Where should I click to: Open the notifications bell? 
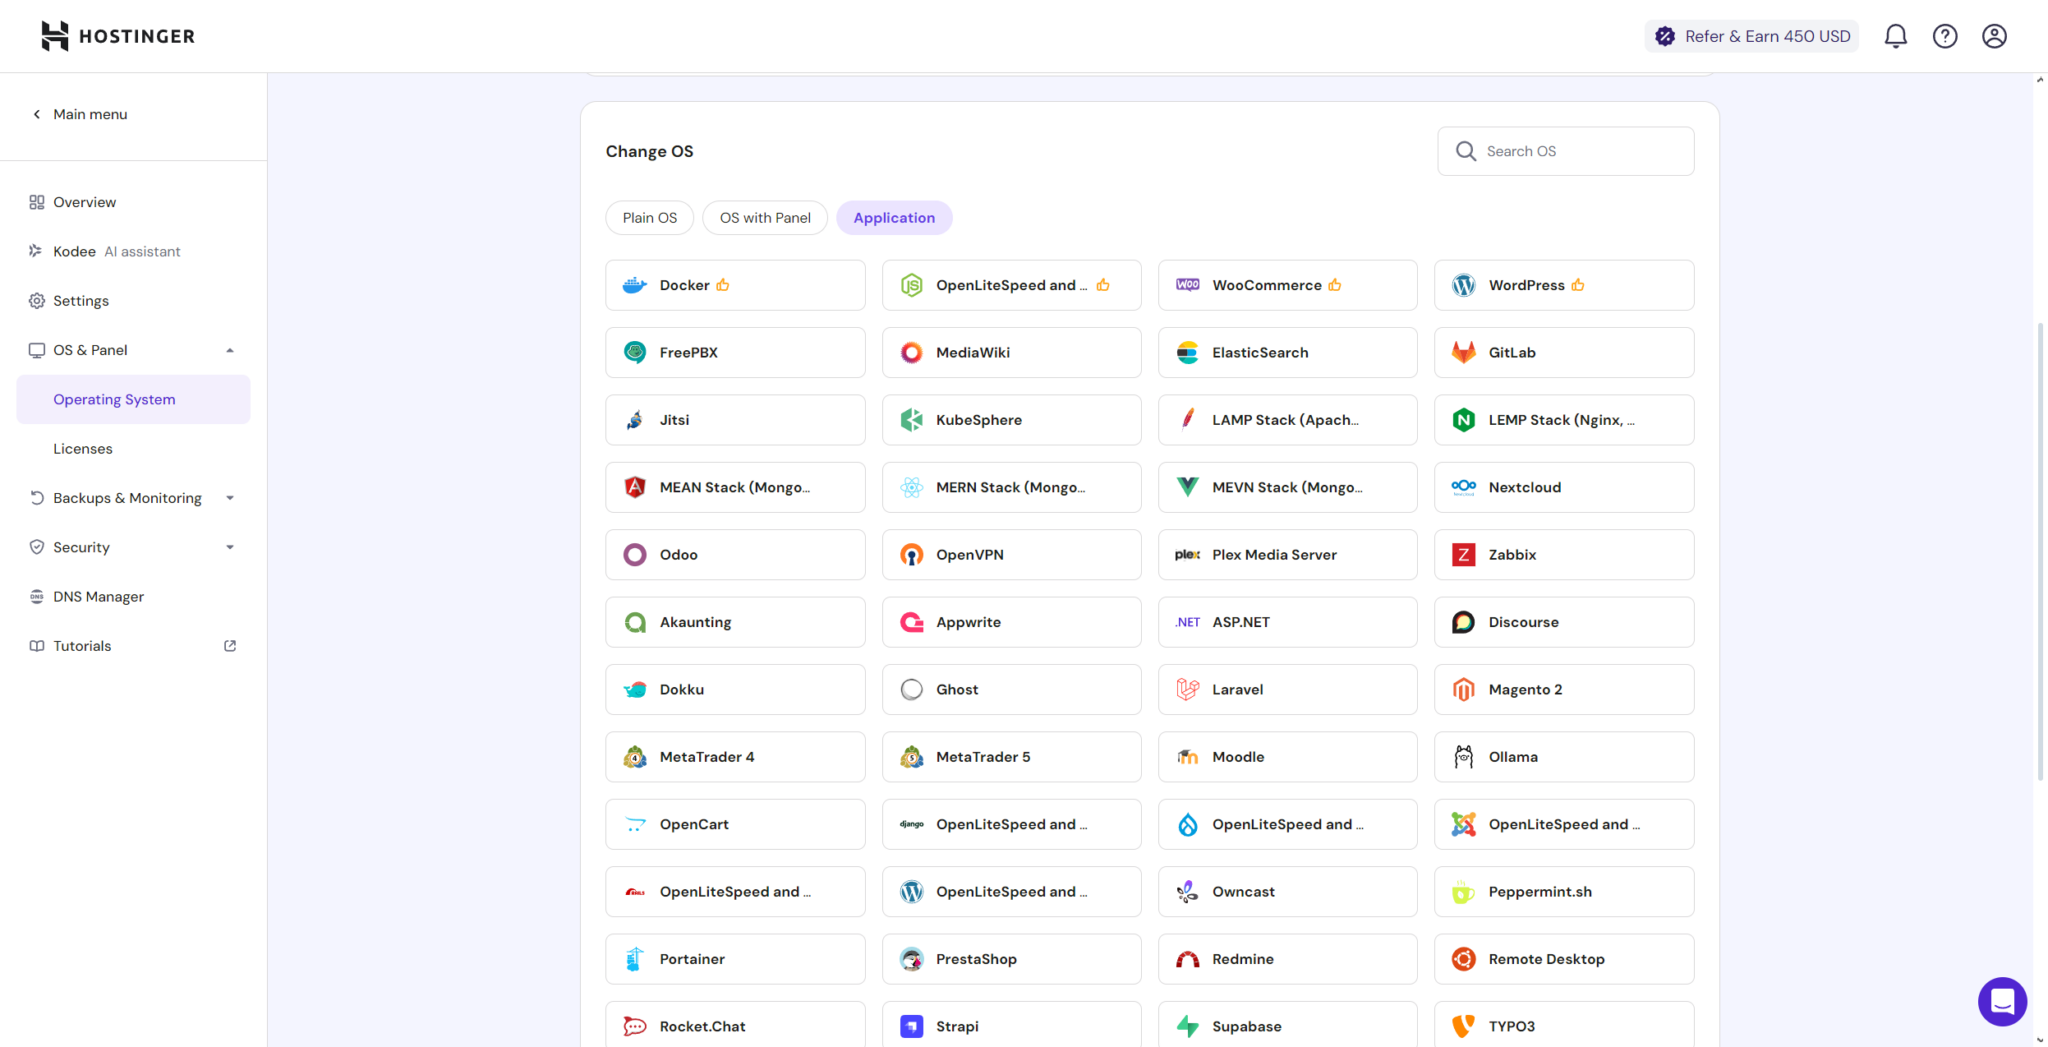(1895, 35)
